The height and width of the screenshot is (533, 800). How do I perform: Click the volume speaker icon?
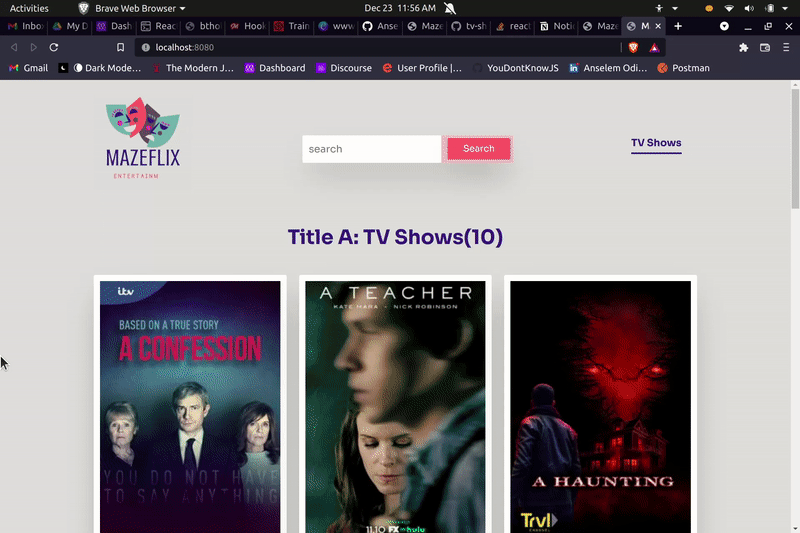coord(749,8)
